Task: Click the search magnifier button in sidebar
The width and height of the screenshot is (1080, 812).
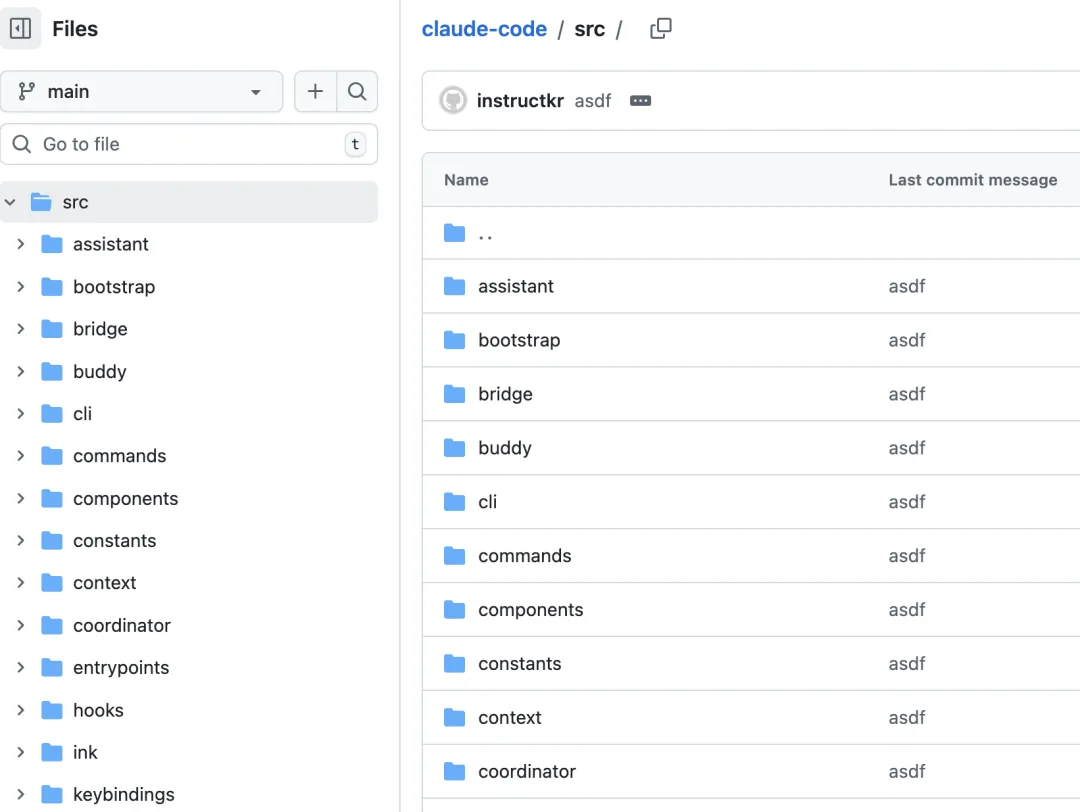Action: (x=357, y=92)
